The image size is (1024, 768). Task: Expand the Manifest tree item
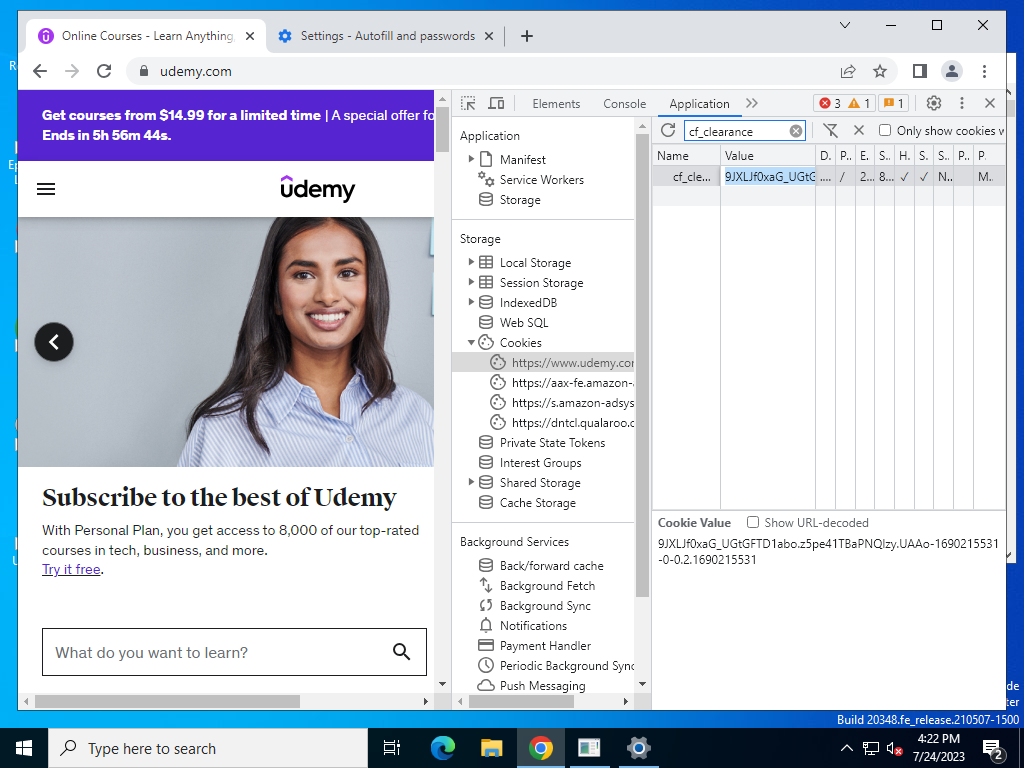pos(471,159)
